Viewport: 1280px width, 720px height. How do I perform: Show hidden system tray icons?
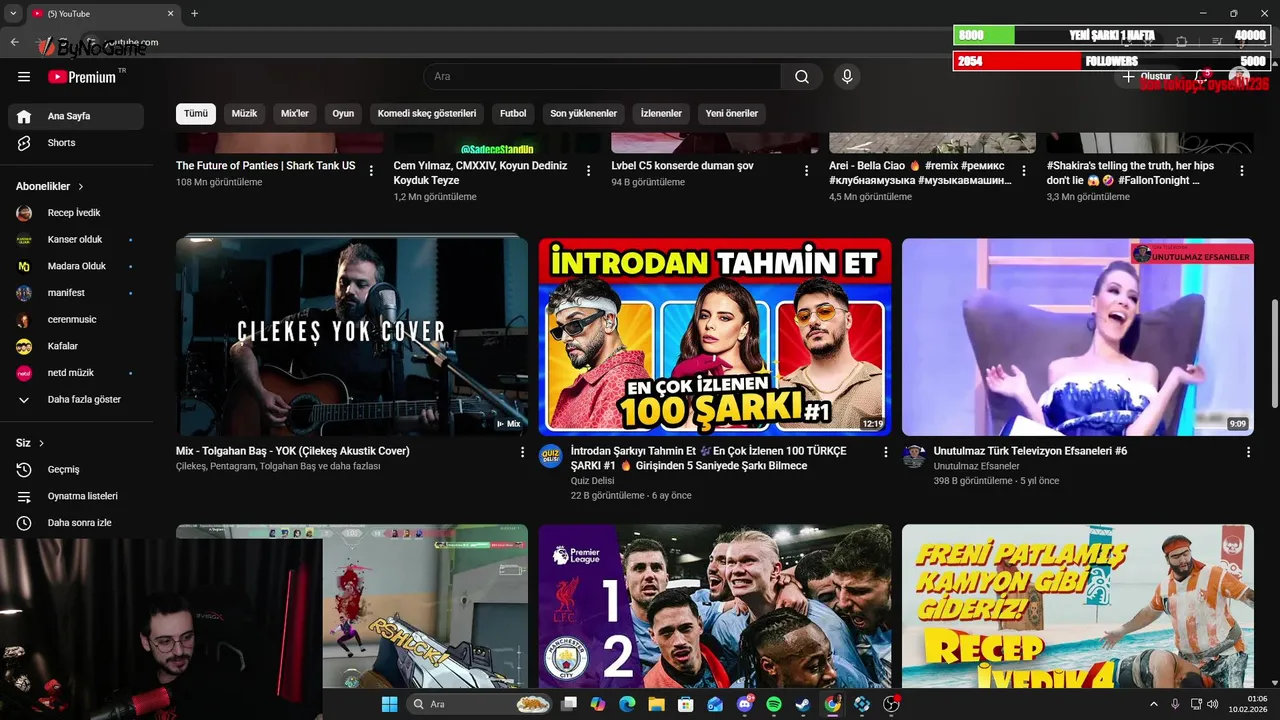[x=1153, y=704]
